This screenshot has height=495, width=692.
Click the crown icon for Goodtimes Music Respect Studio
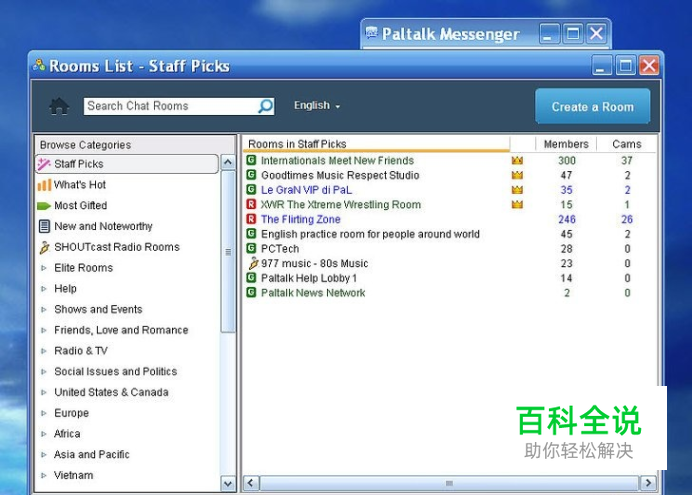tap(517, 175)
